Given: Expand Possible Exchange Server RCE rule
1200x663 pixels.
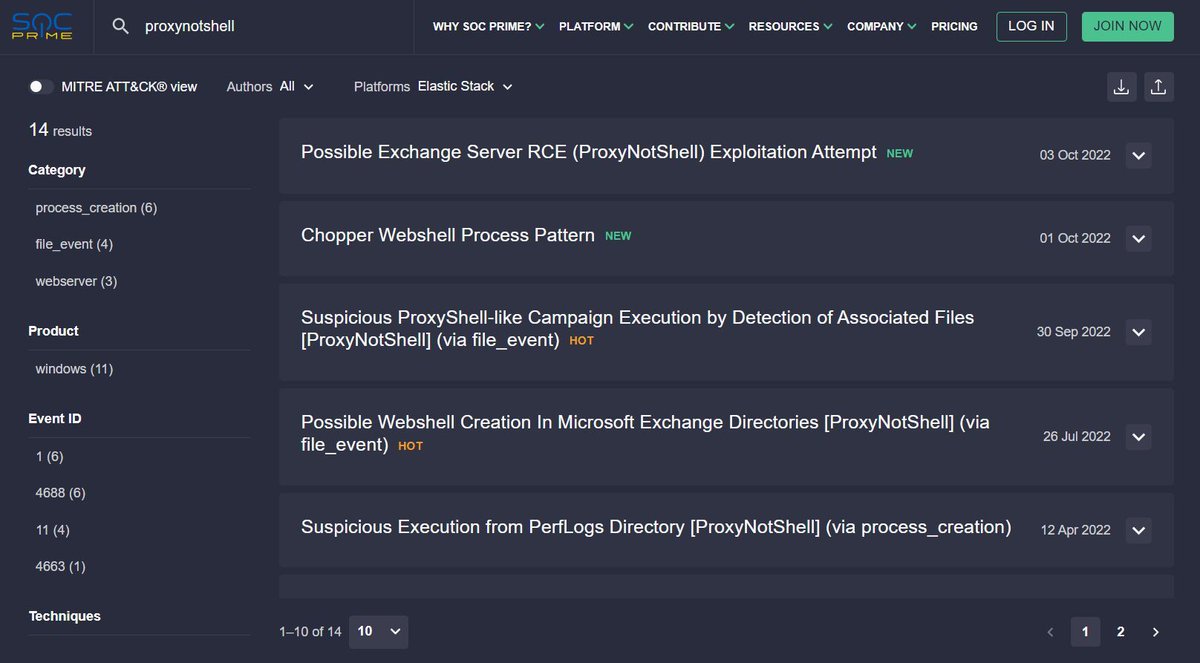Looking at the screenshot, I should tap(1139, 155).
